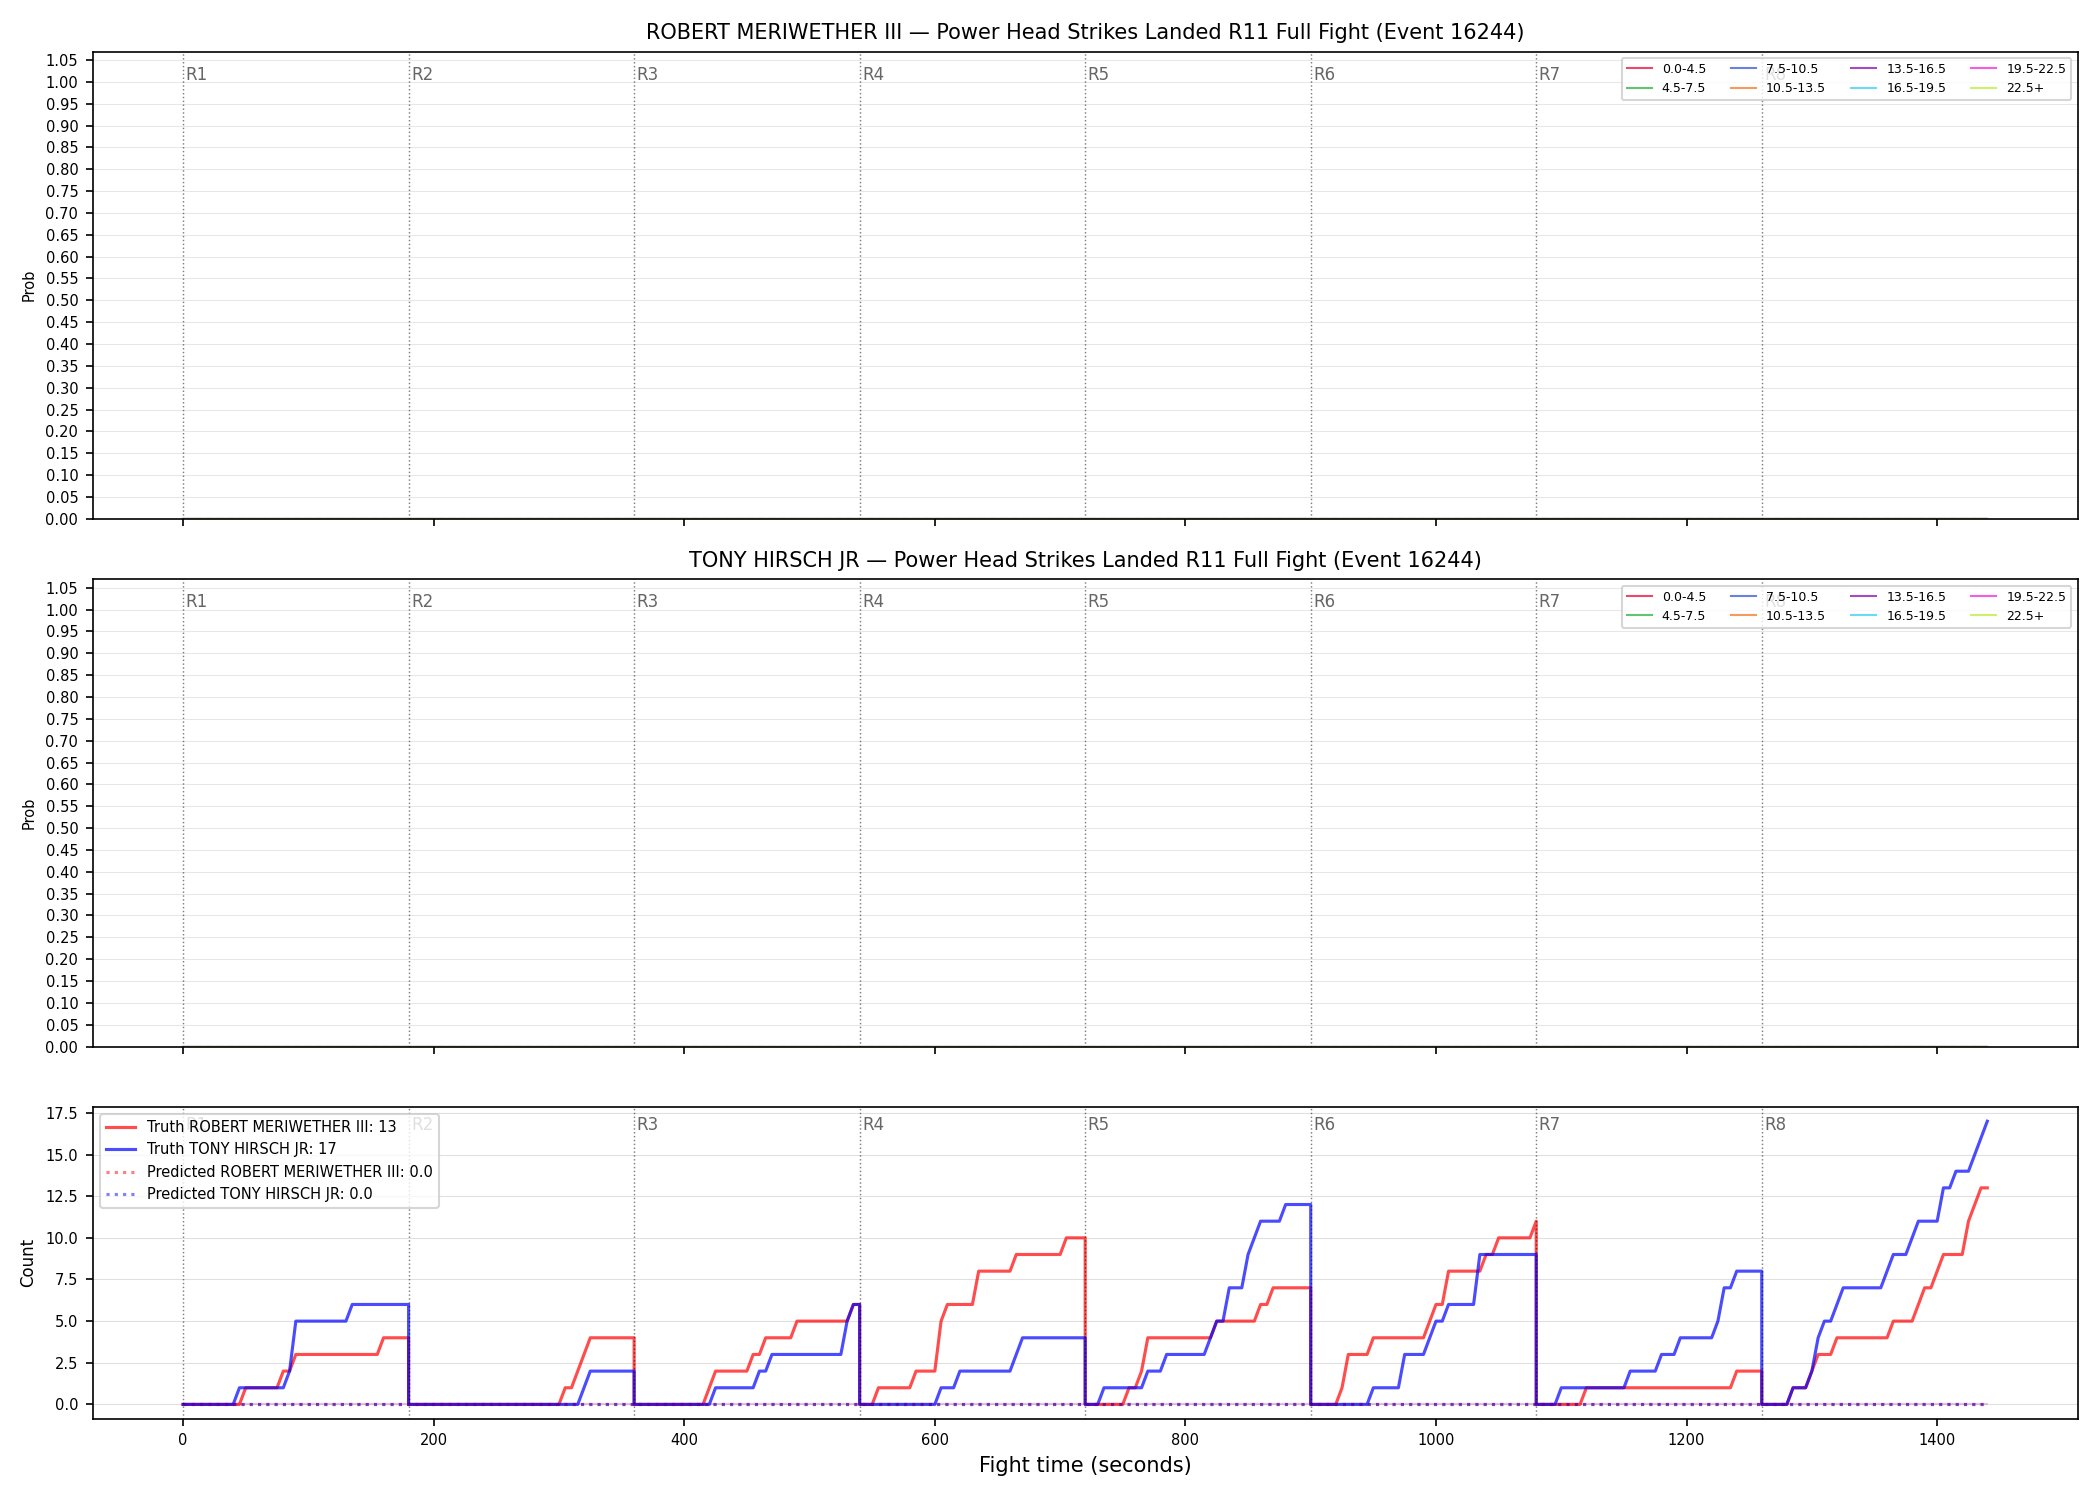Click R4 round label in Count chart
This screenshot has height=1500, width=2100.
[873, 1124]
